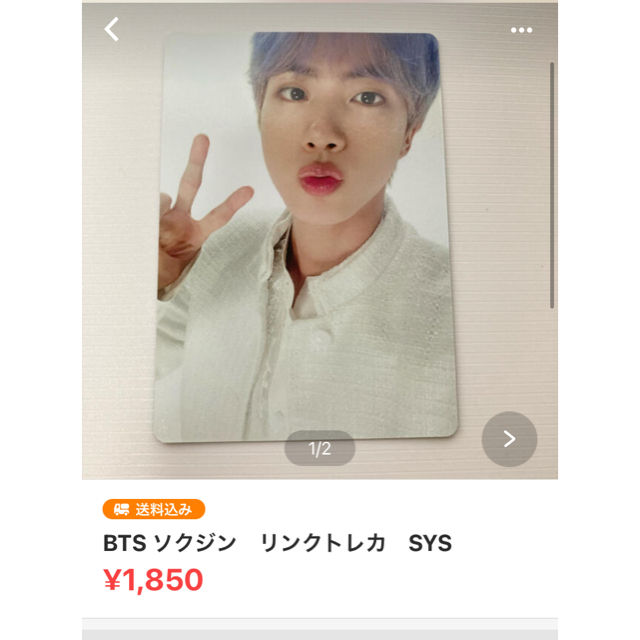Go back using the left arrow
The width and height of the screenshot is (640, 640).
tap(111, 29)
